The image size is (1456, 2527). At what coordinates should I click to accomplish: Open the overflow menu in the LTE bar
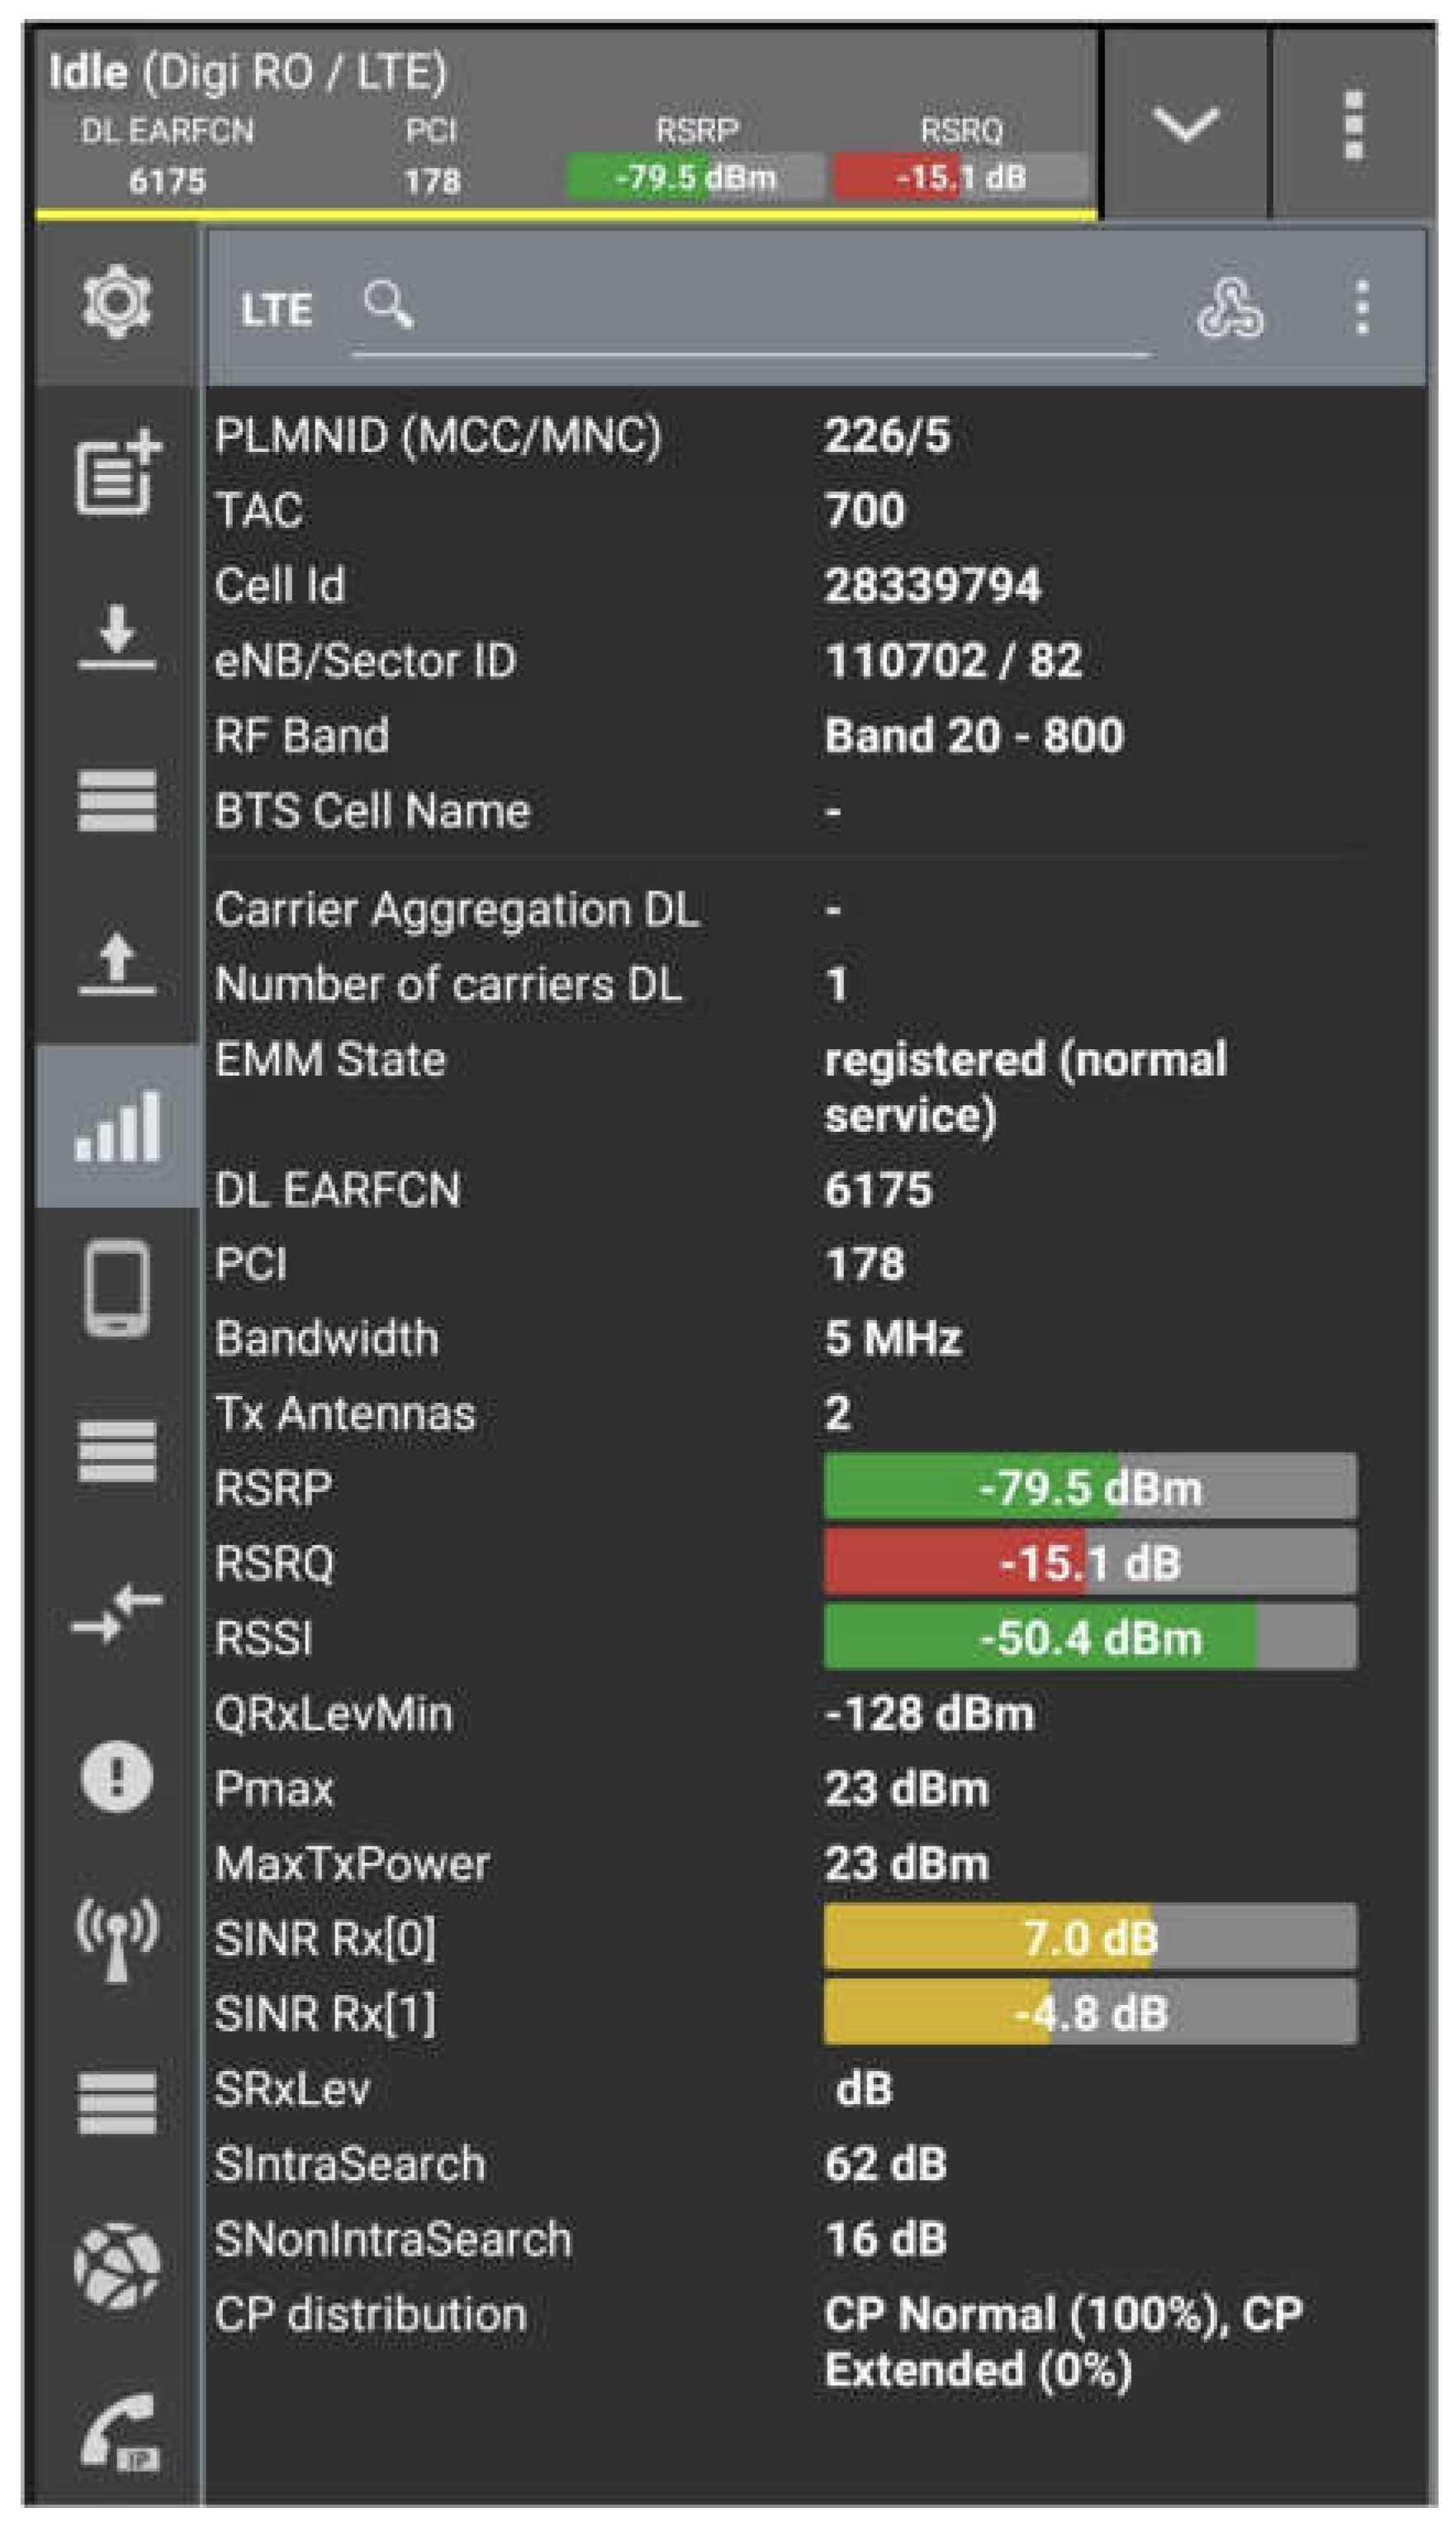pyautogui.click(x=1361, y=307)
